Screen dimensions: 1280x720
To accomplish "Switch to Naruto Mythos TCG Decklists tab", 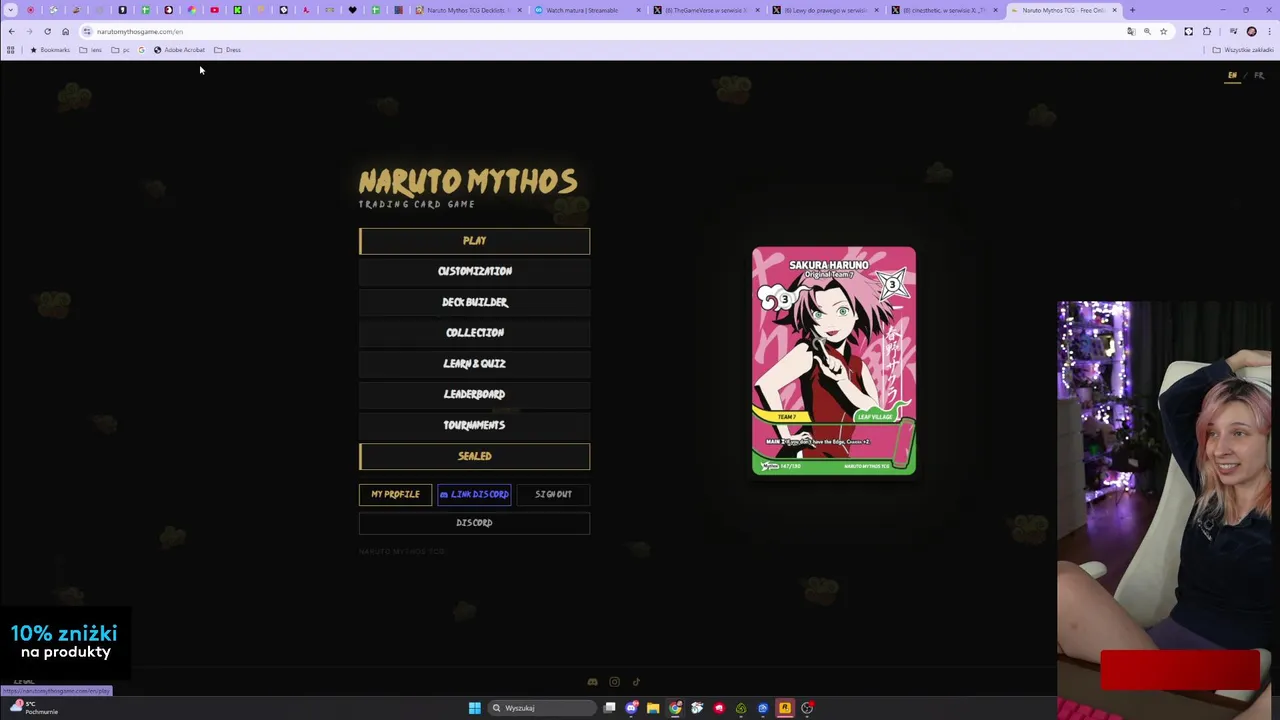I will [466, 10].
